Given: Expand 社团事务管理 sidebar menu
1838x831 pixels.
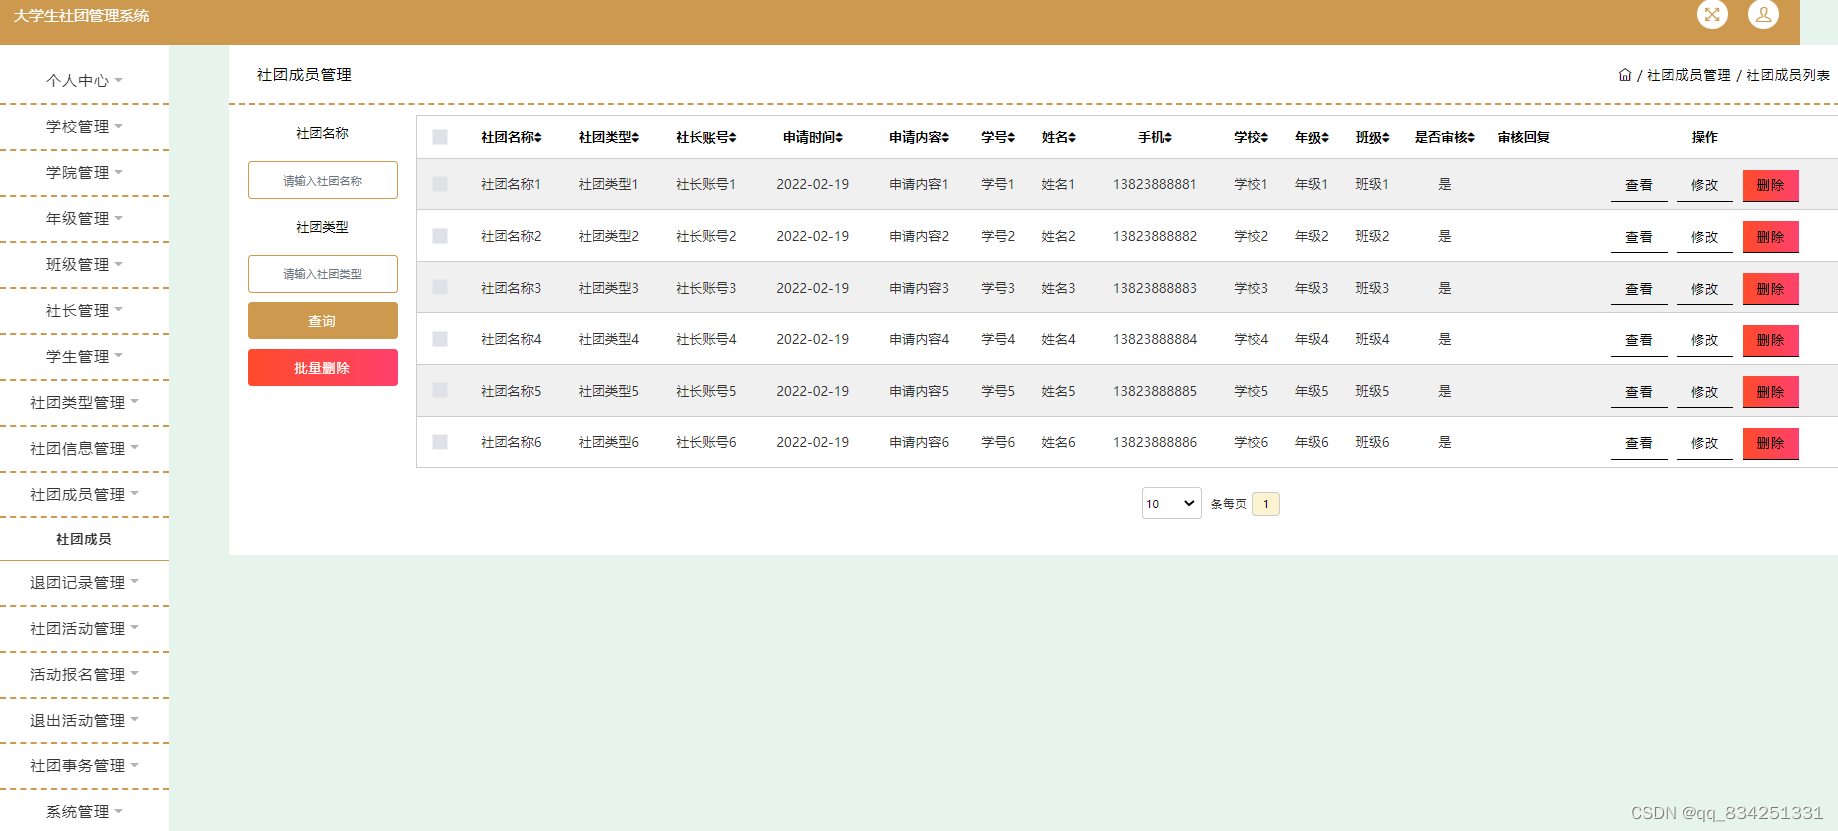Looking at the screenshot, I should pyautogui.click(x=84, y=765).
